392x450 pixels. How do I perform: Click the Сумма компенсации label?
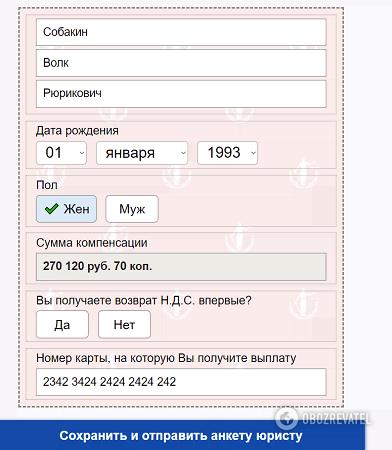92,243
